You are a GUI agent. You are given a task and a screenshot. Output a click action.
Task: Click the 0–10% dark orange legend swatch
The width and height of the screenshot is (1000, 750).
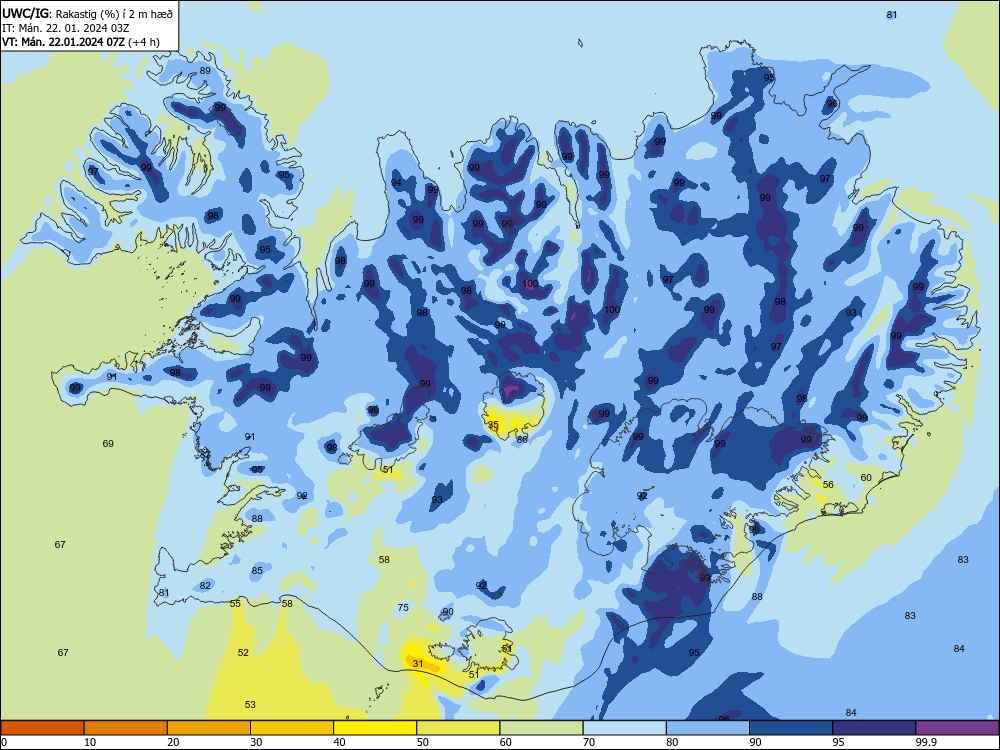coord(42,728)
